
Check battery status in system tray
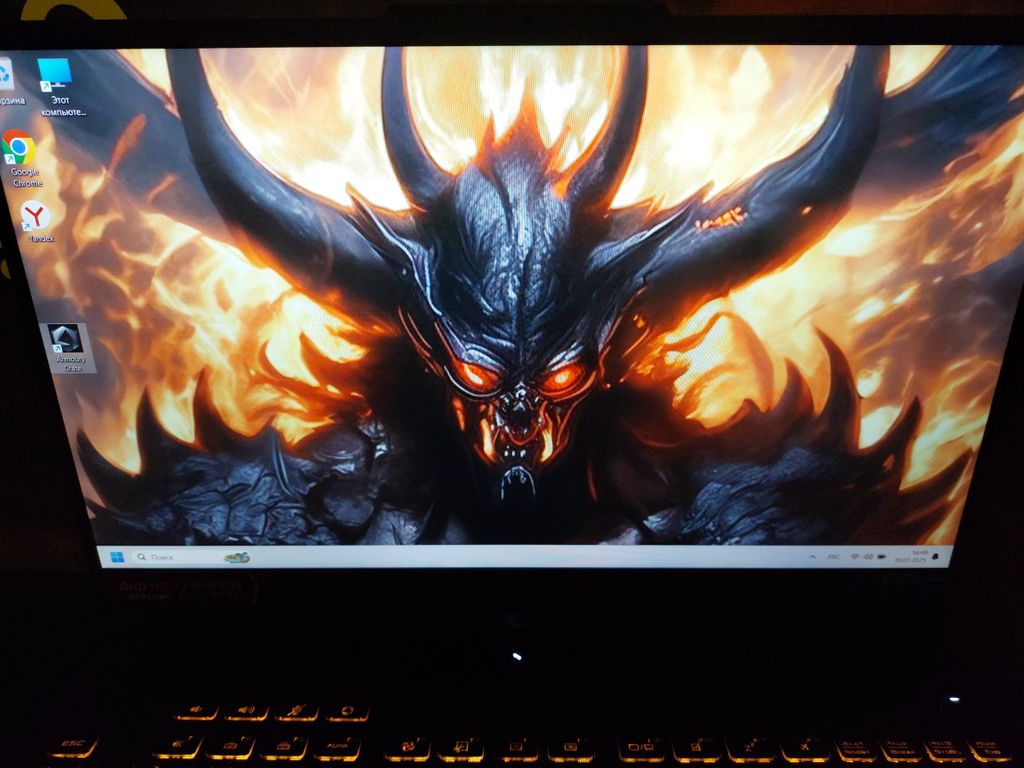(881, 556)
